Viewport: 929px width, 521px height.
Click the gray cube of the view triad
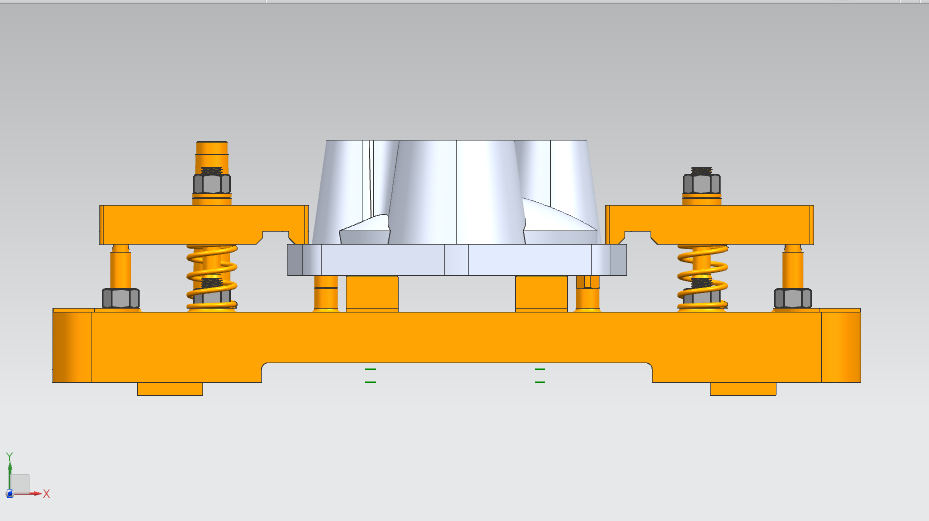pyautogui.click(x=20, y=483)
